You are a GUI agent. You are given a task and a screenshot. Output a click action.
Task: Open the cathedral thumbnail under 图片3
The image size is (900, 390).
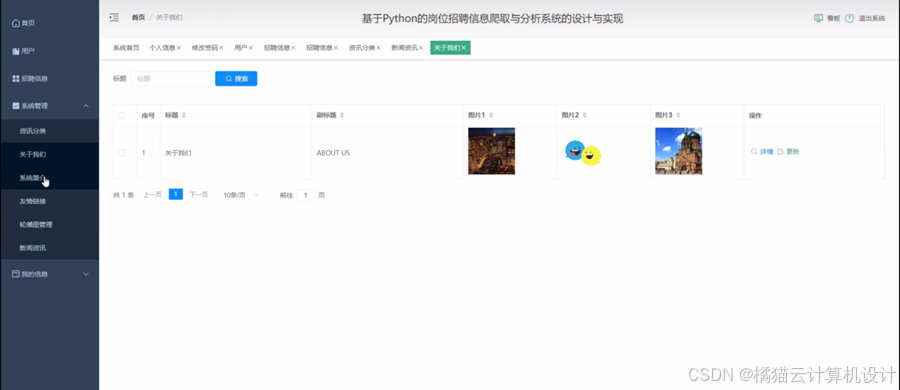678,151
